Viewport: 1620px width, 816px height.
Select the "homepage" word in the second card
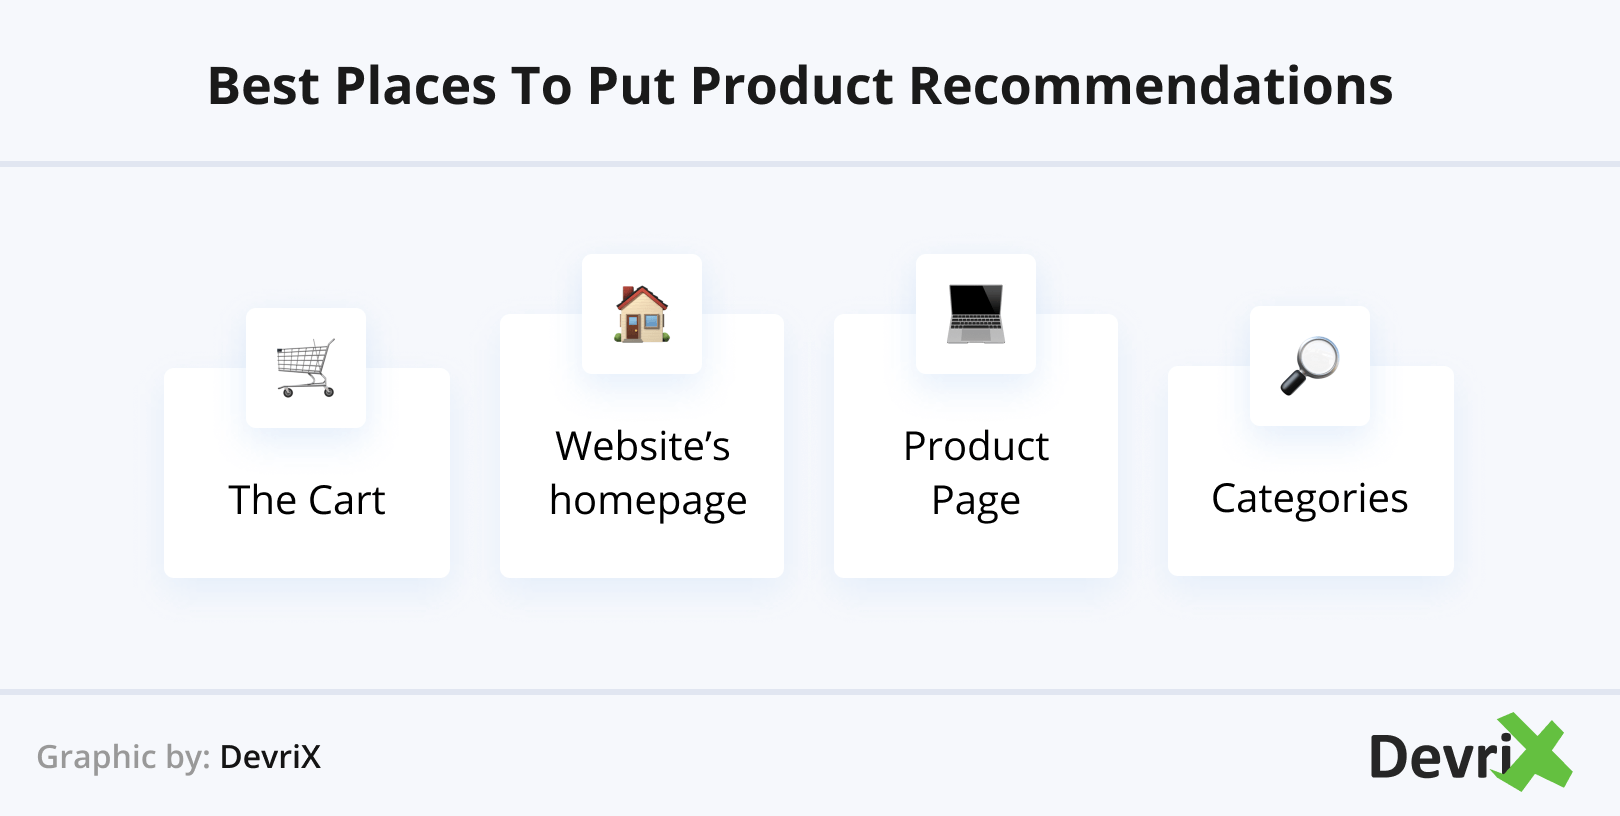pos(648,500)
